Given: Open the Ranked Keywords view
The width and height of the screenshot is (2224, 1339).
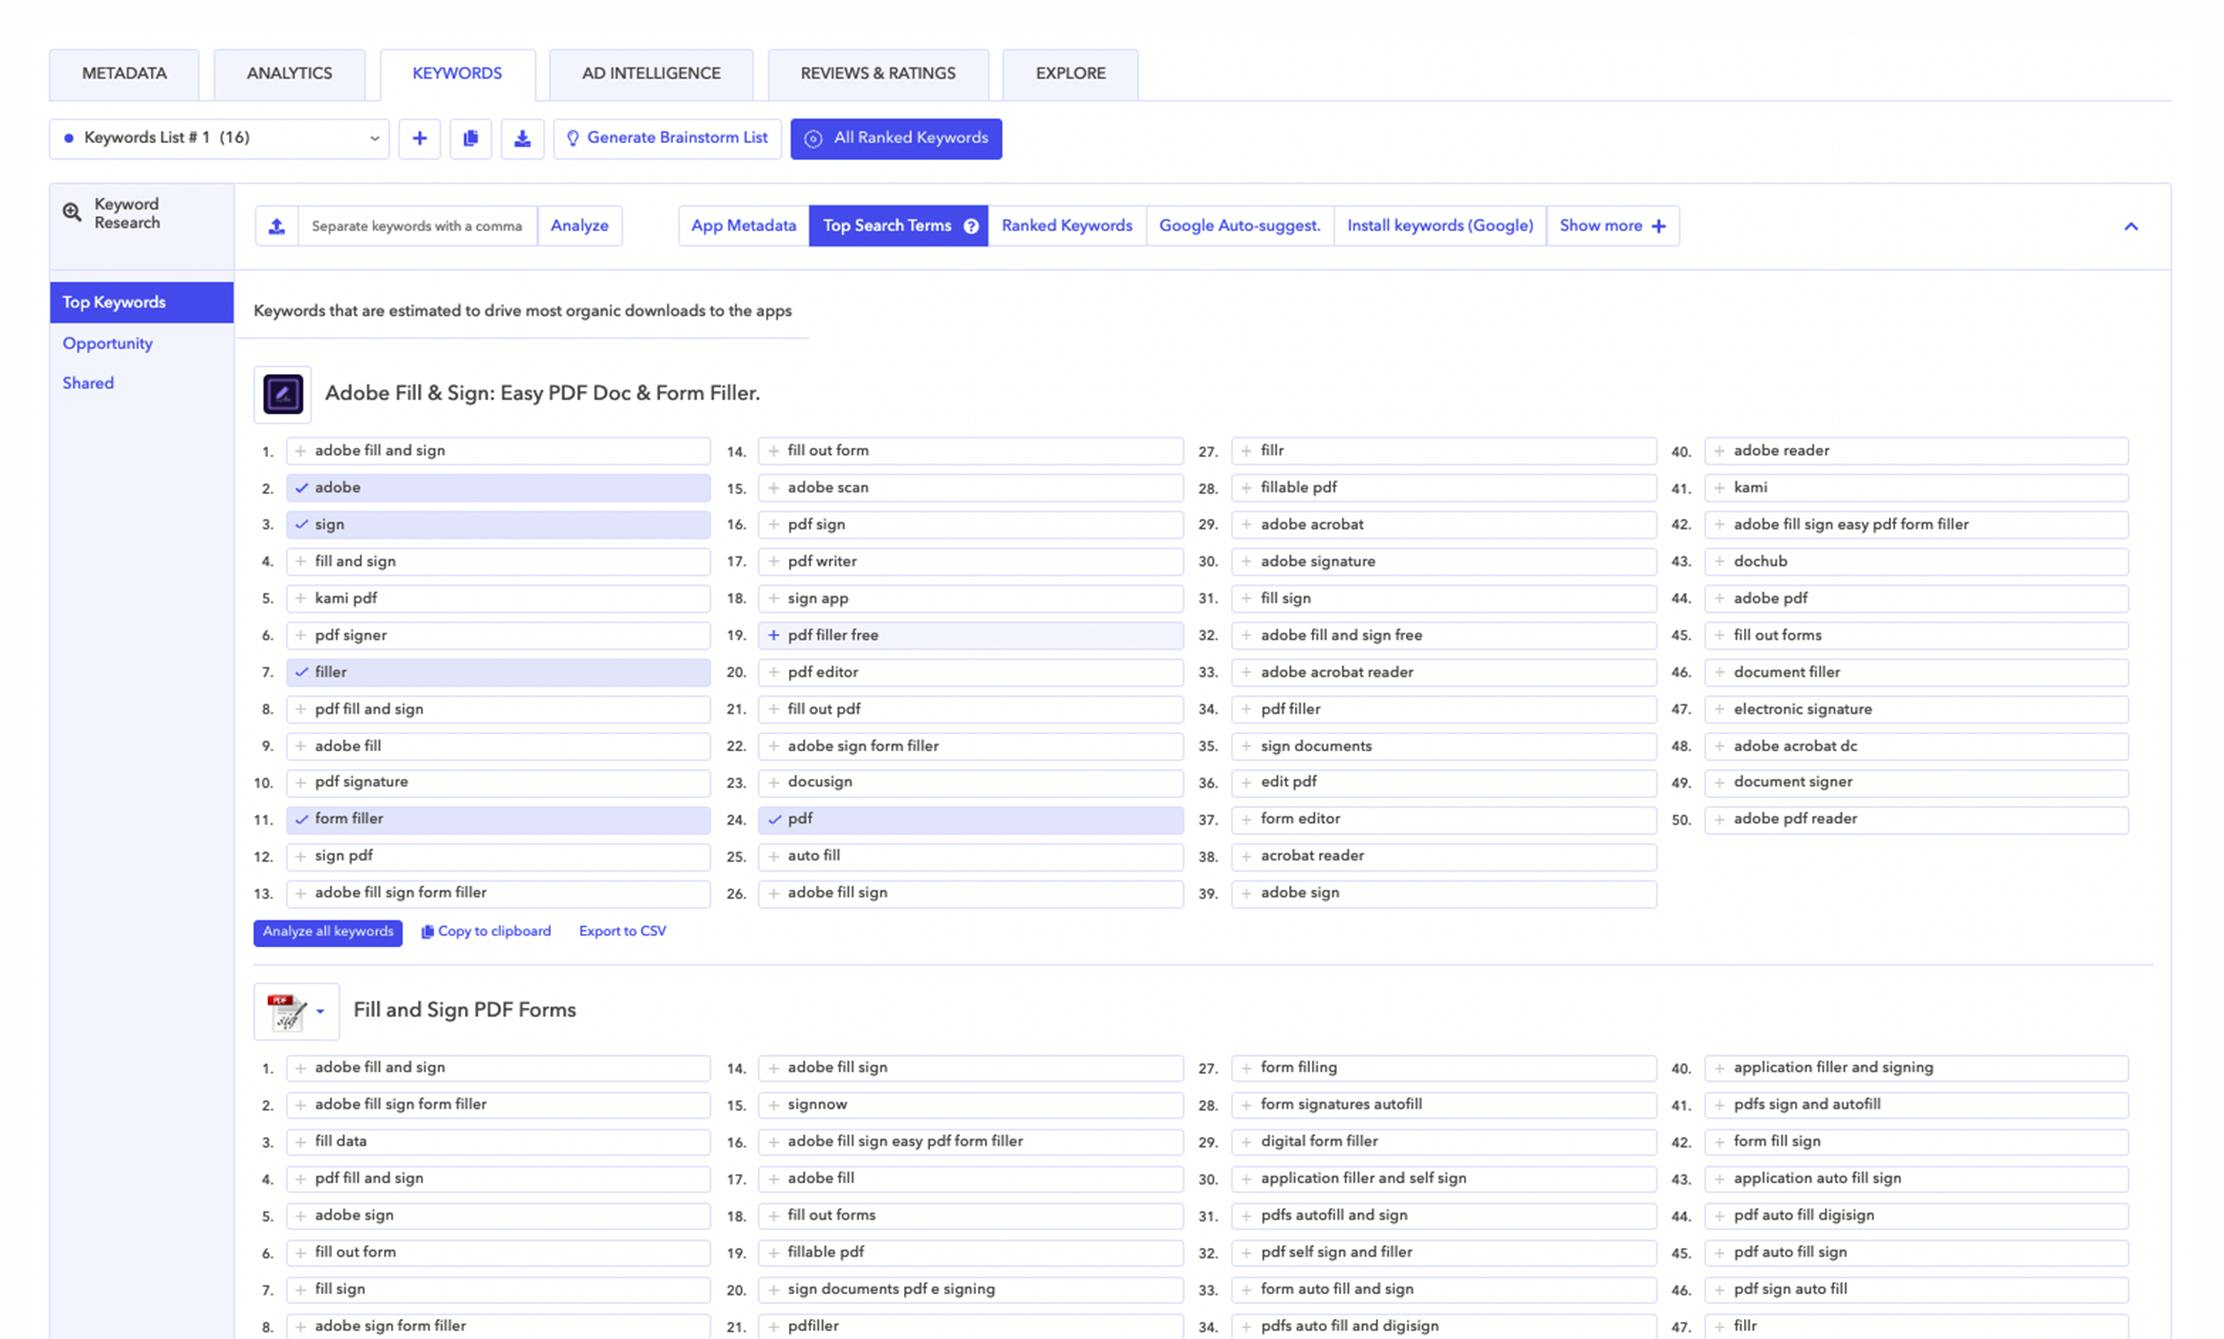Looking at the screenshot, I should [1066, 225].
